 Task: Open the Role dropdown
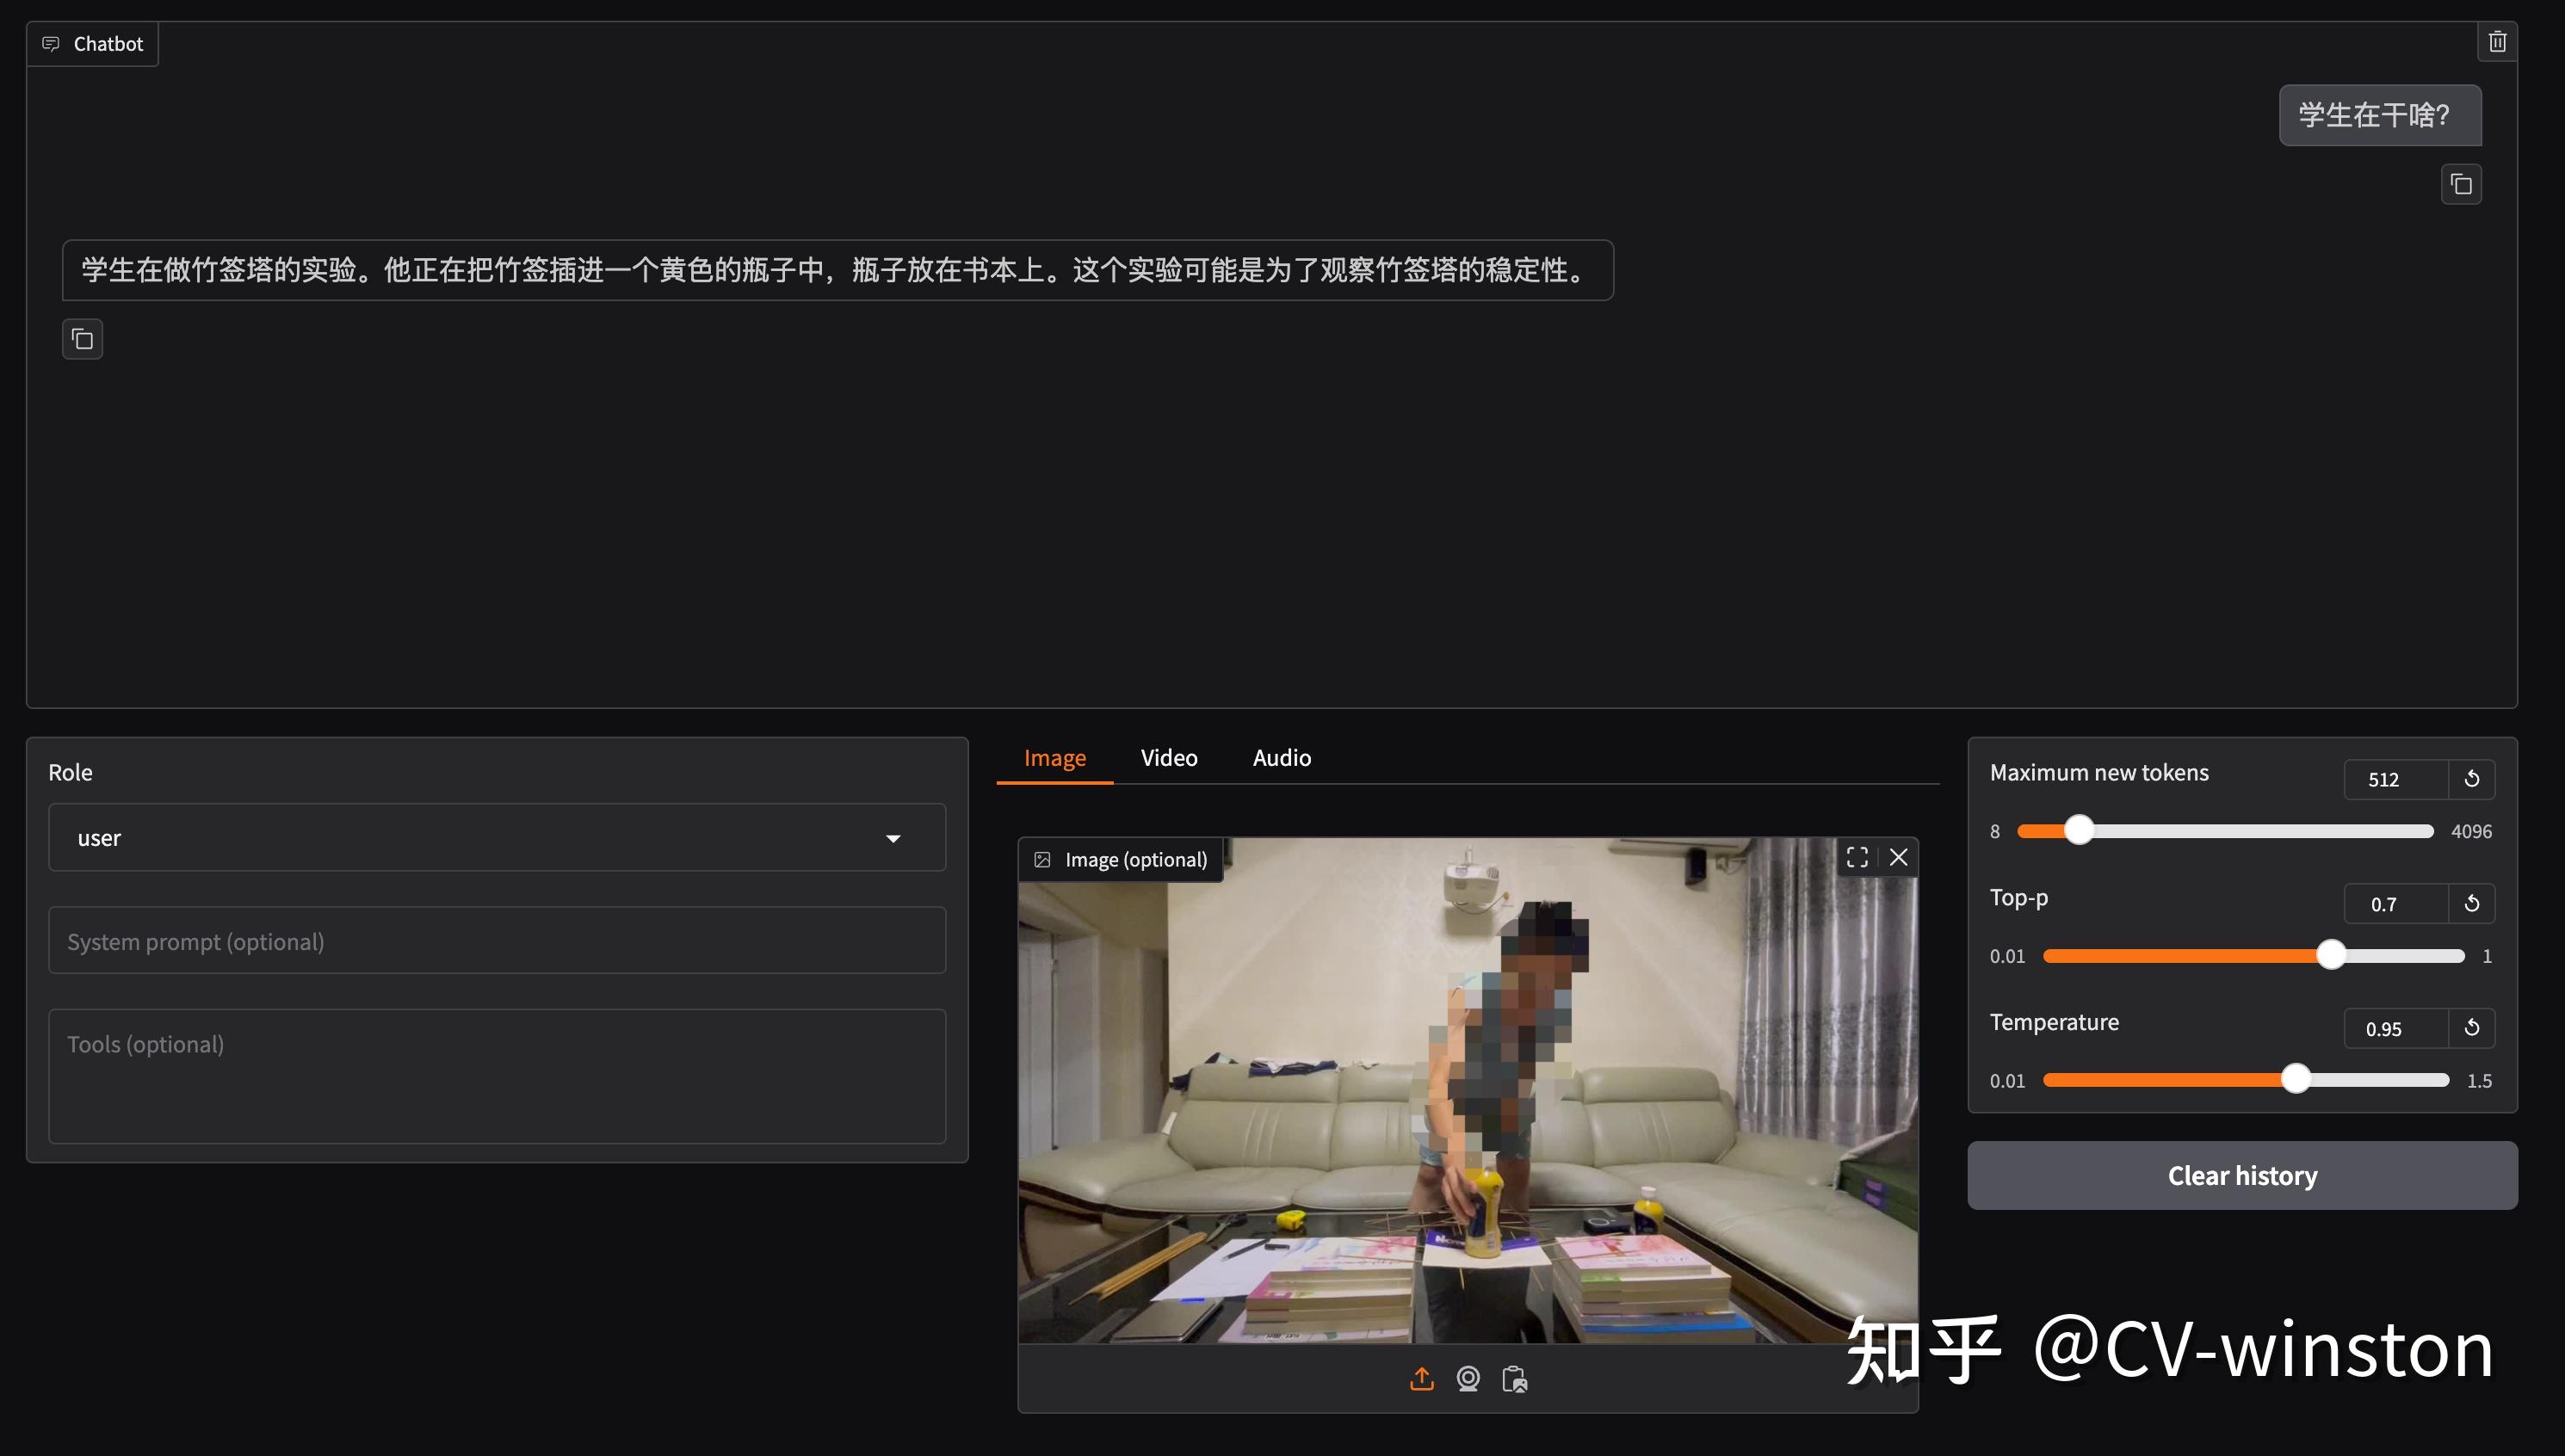click(893, 837)
